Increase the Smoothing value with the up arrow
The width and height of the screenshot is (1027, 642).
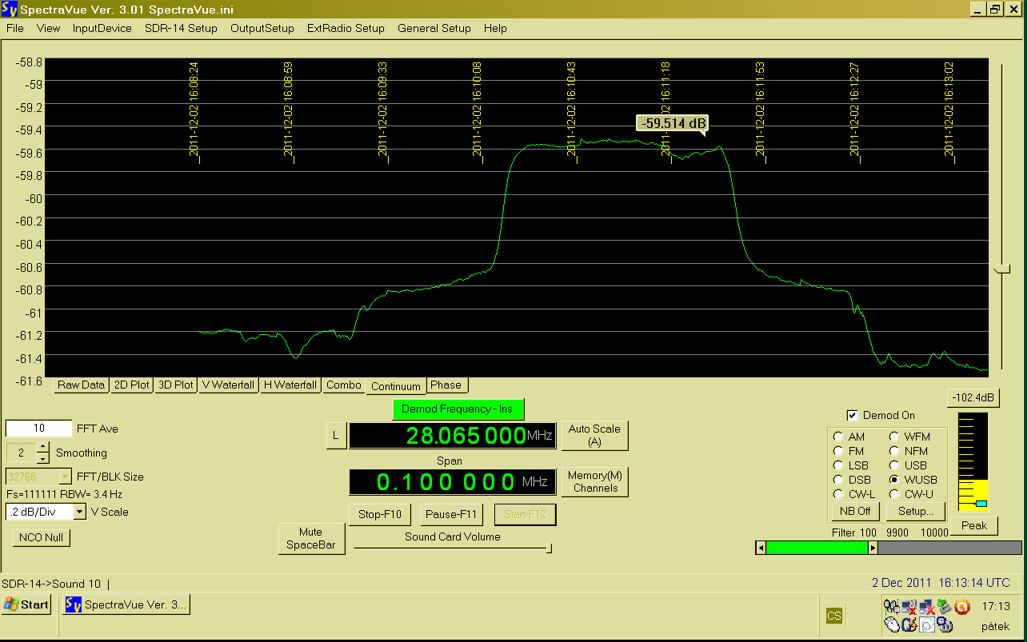43,447
